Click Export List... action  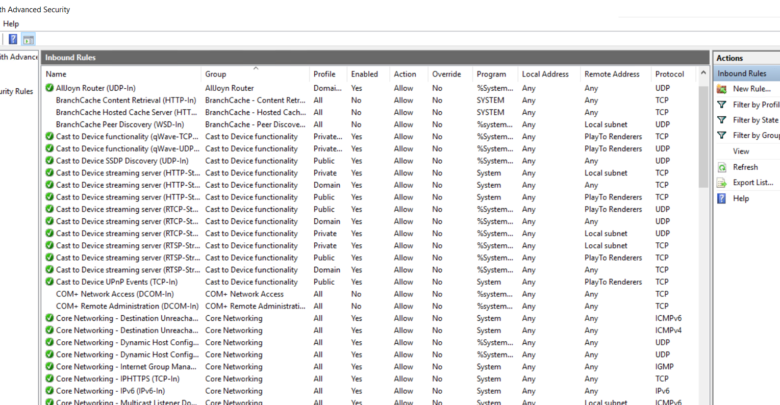(753, 183)
